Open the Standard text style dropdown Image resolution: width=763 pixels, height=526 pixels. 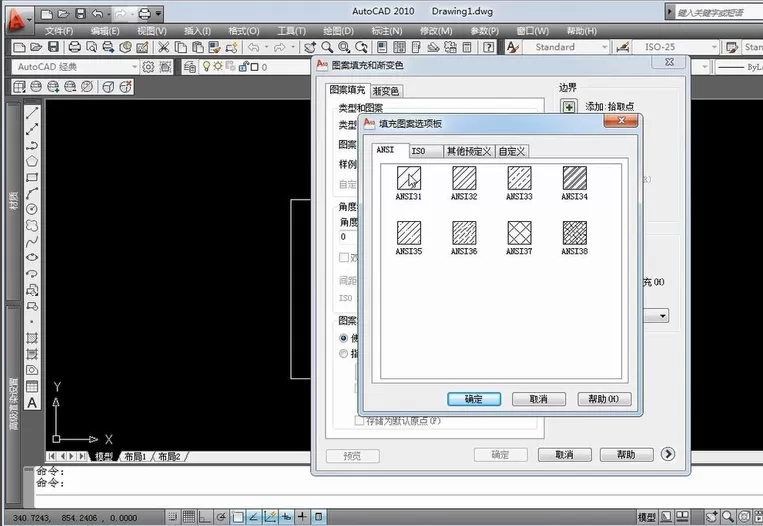point(566,47)
